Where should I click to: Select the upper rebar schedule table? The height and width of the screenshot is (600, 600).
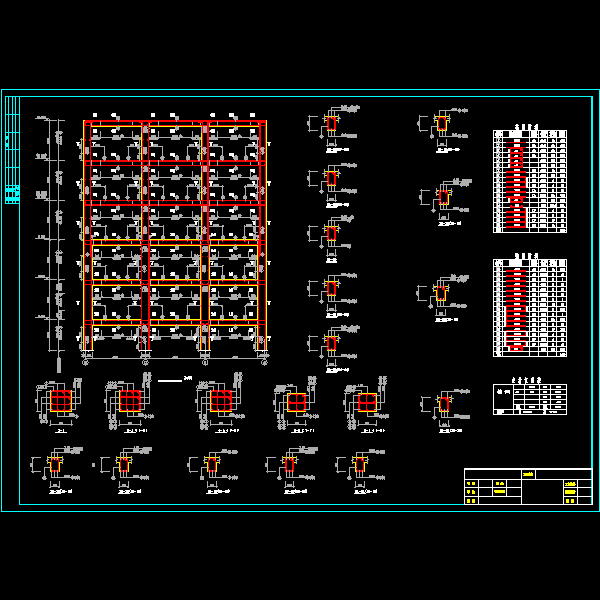click(529, 181)
